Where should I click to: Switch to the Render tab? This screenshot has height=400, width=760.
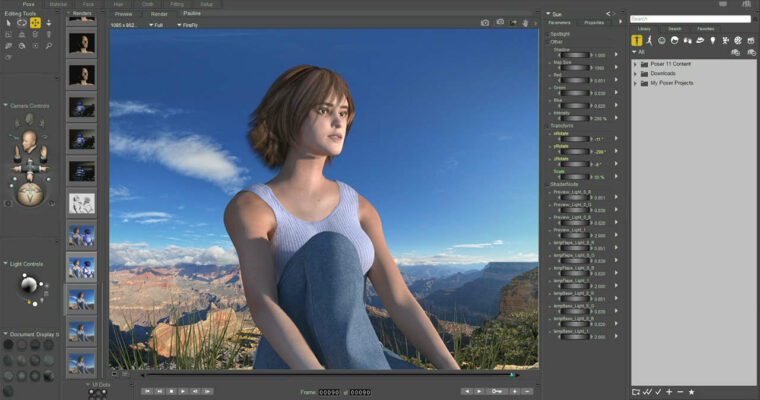pos(159,14)
